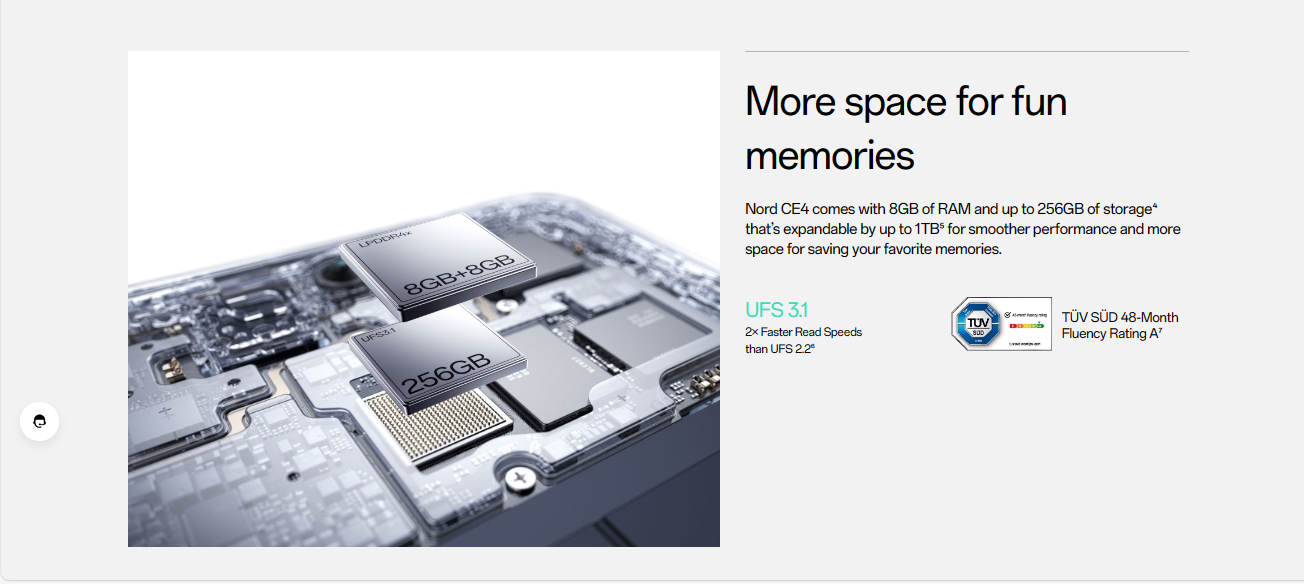
Task: Open footnote 4 after "256GB of storage"
Action: tap(1154, 205)
